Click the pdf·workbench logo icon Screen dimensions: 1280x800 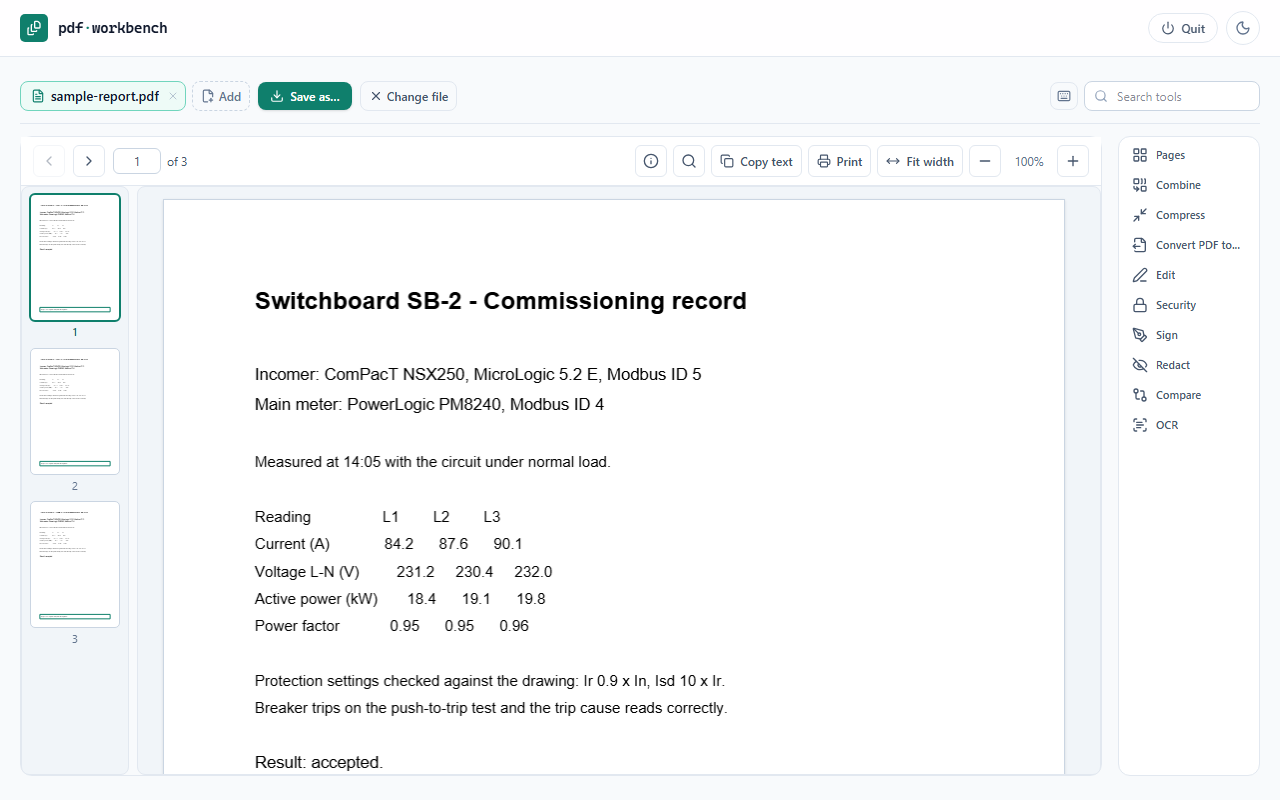click(34, 28)
